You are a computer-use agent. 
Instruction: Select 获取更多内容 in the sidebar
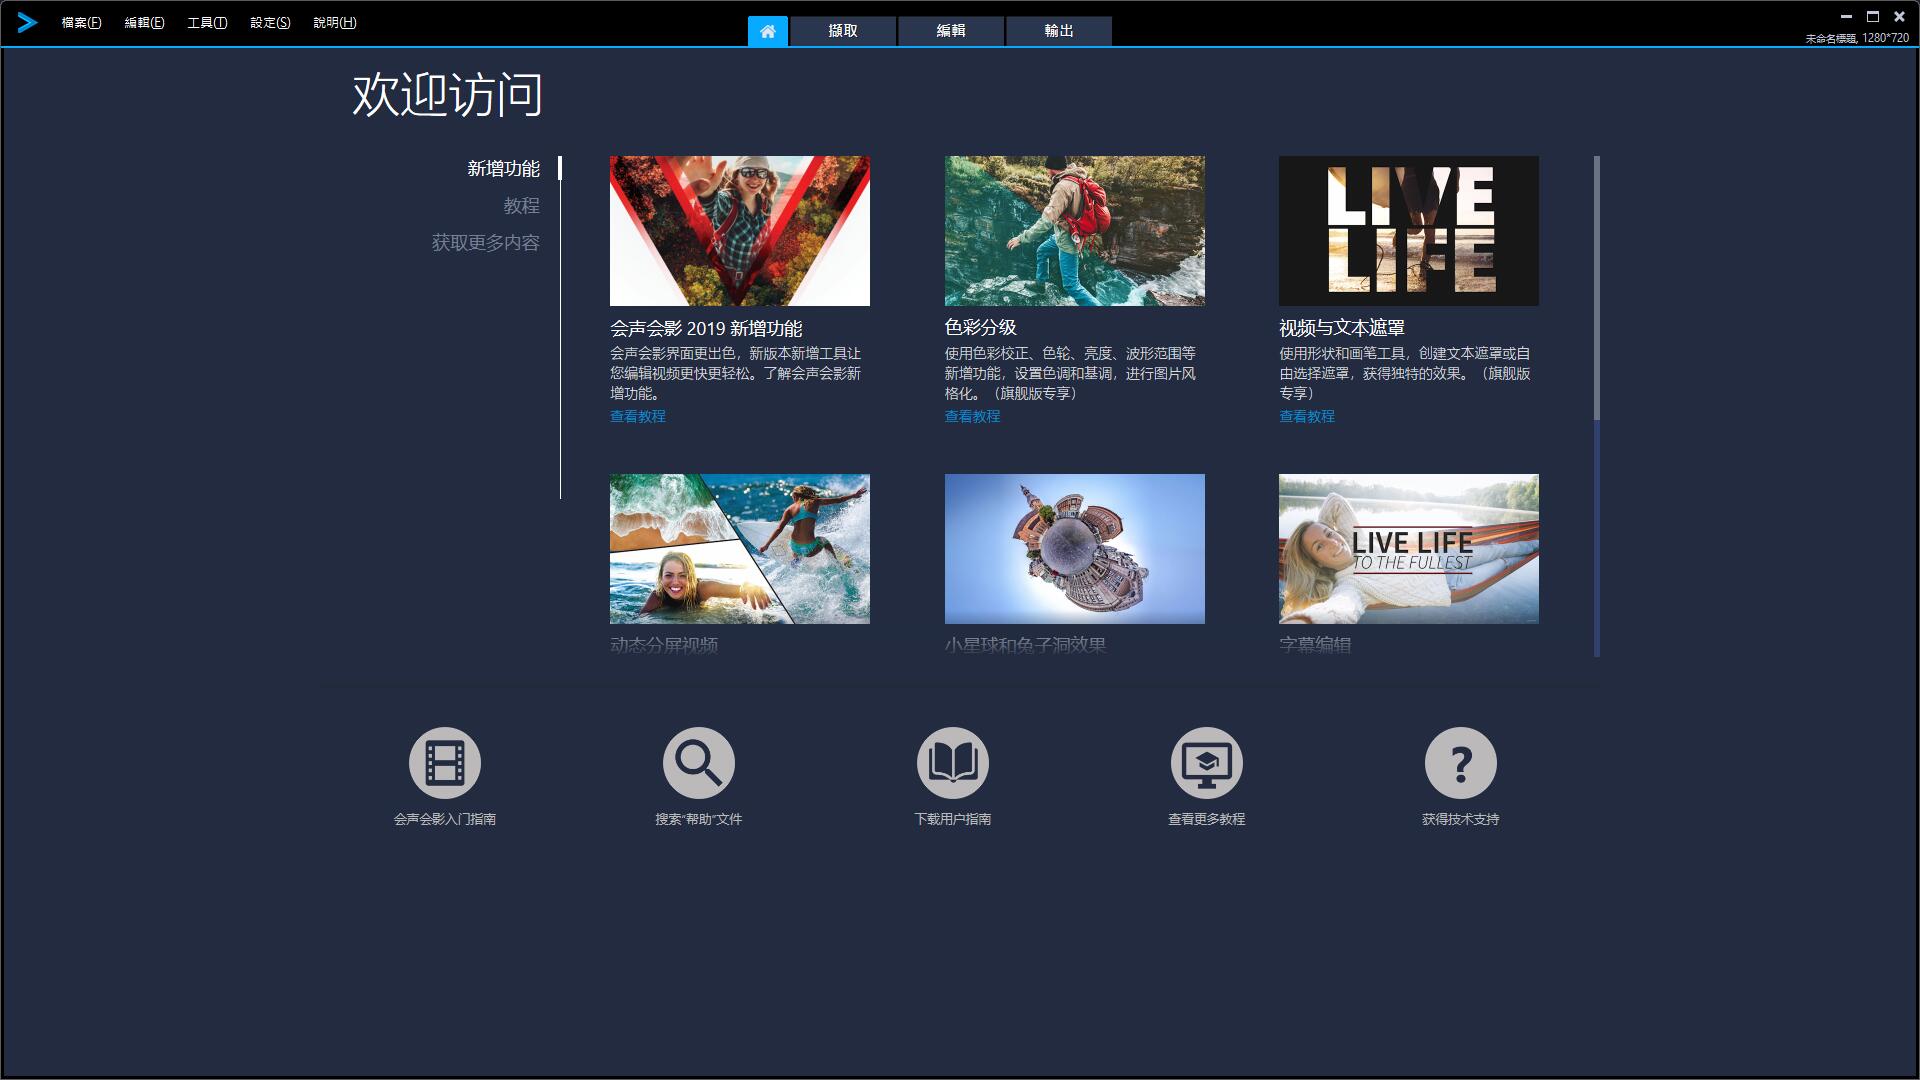coord(485,242)
